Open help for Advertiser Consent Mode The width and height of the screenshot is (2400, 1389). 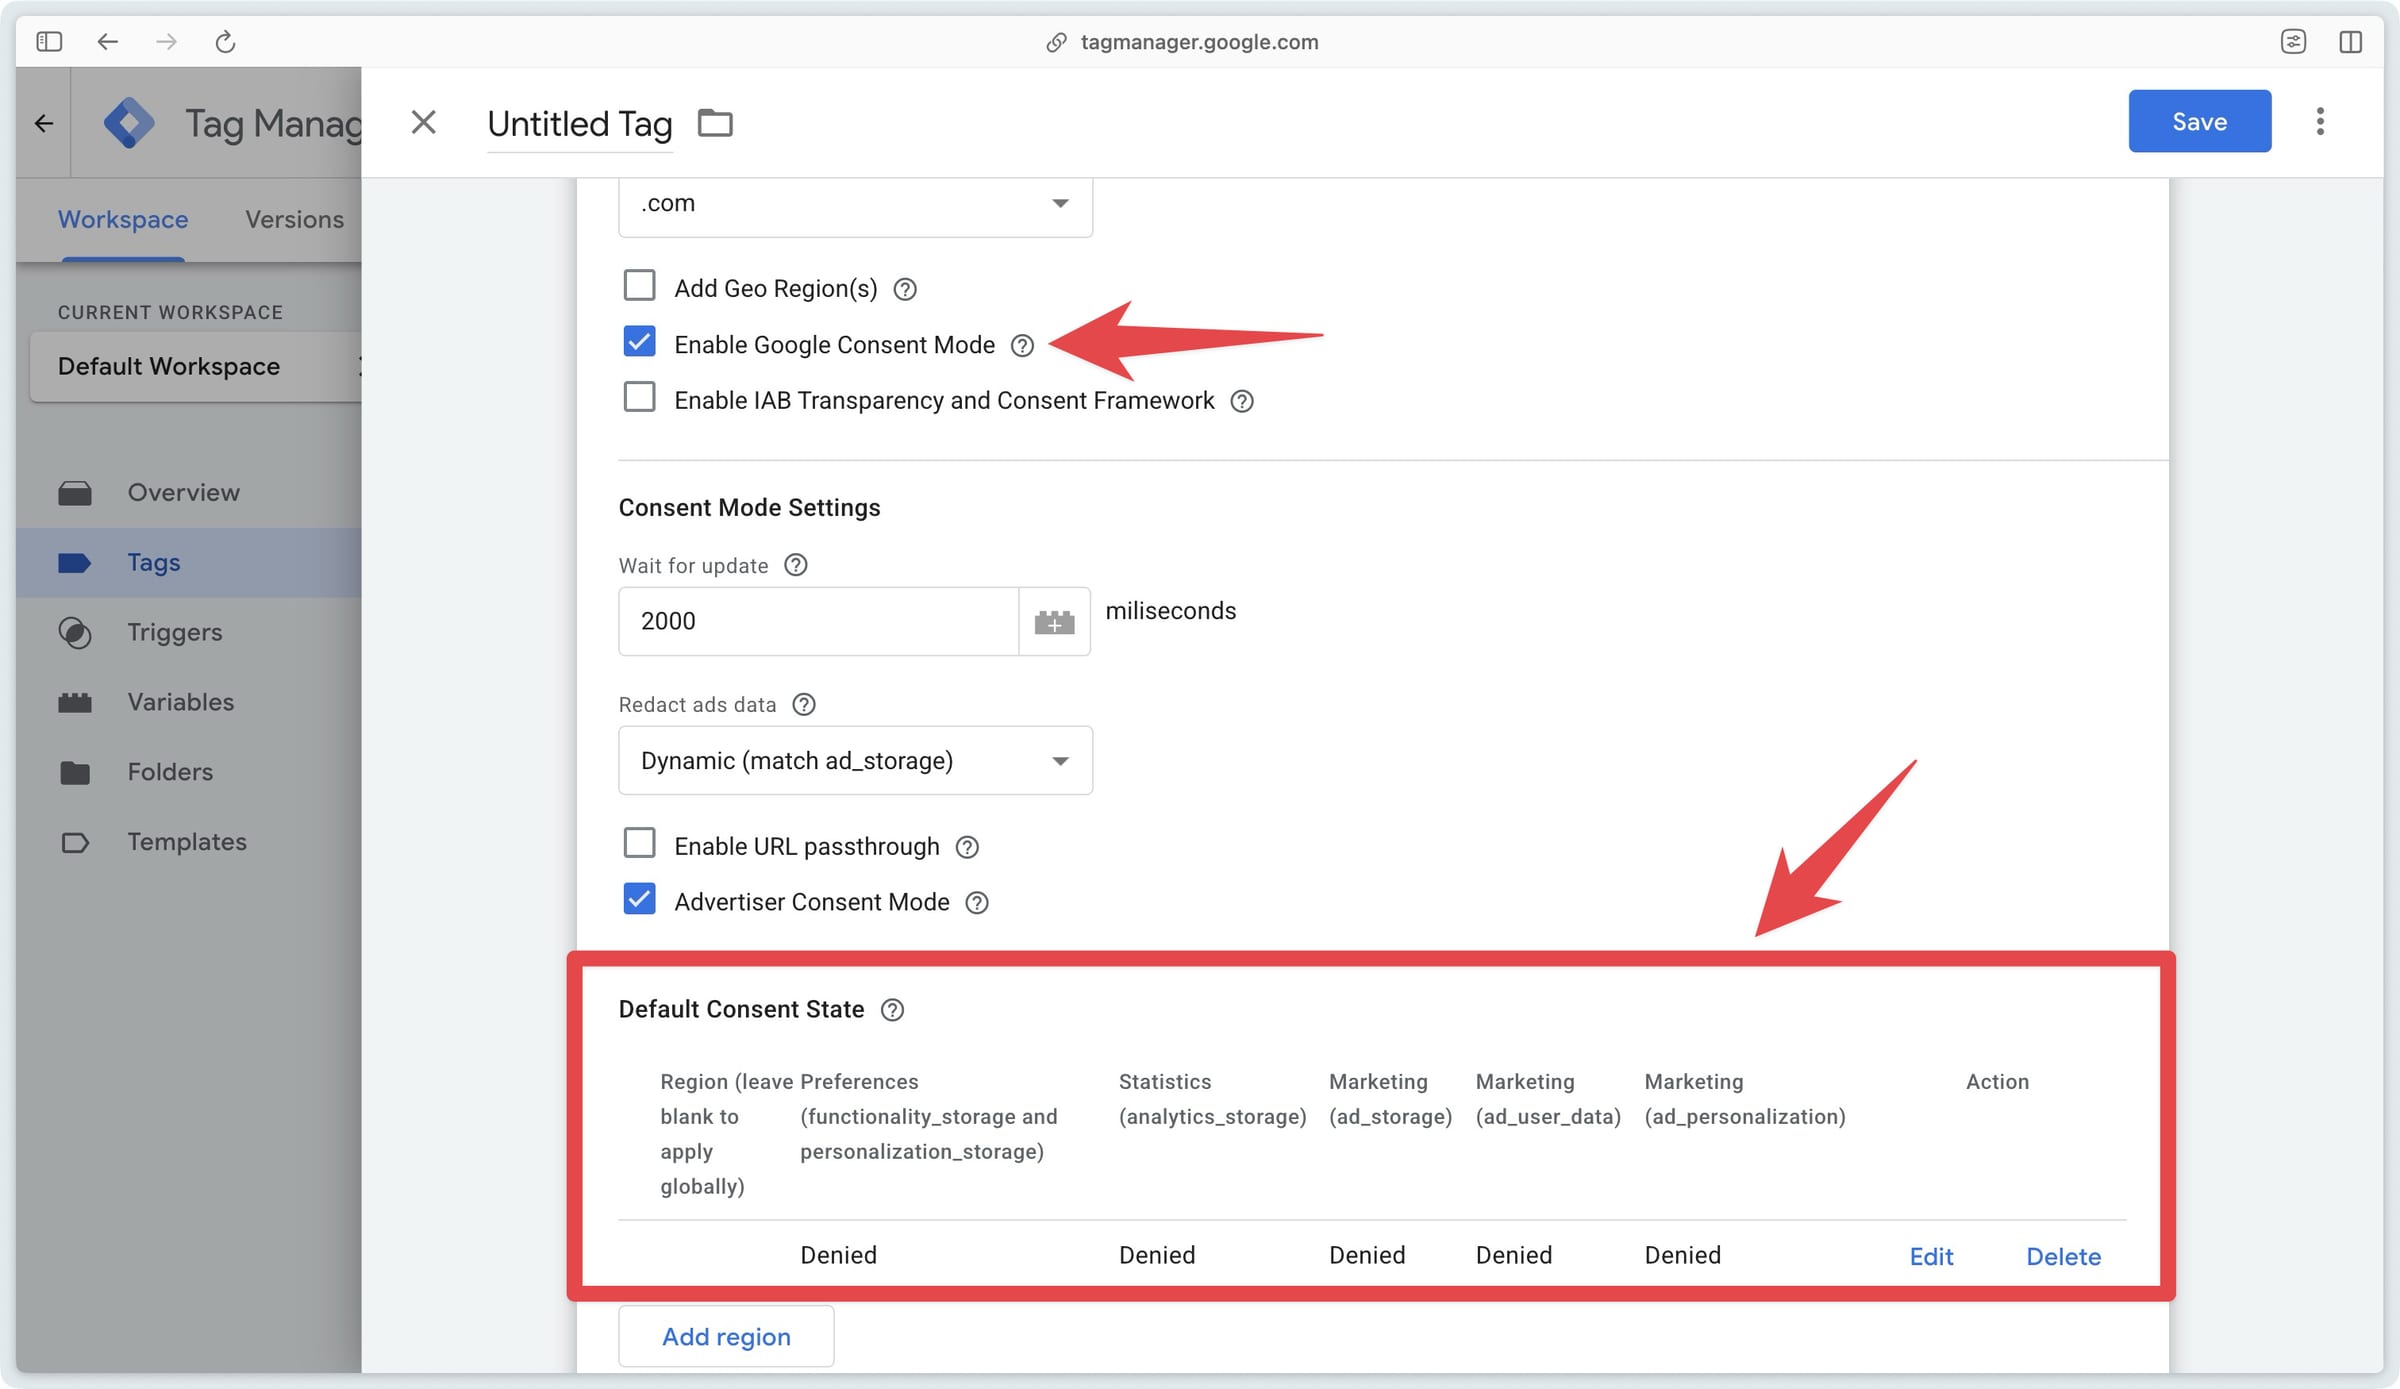[977, 903]
